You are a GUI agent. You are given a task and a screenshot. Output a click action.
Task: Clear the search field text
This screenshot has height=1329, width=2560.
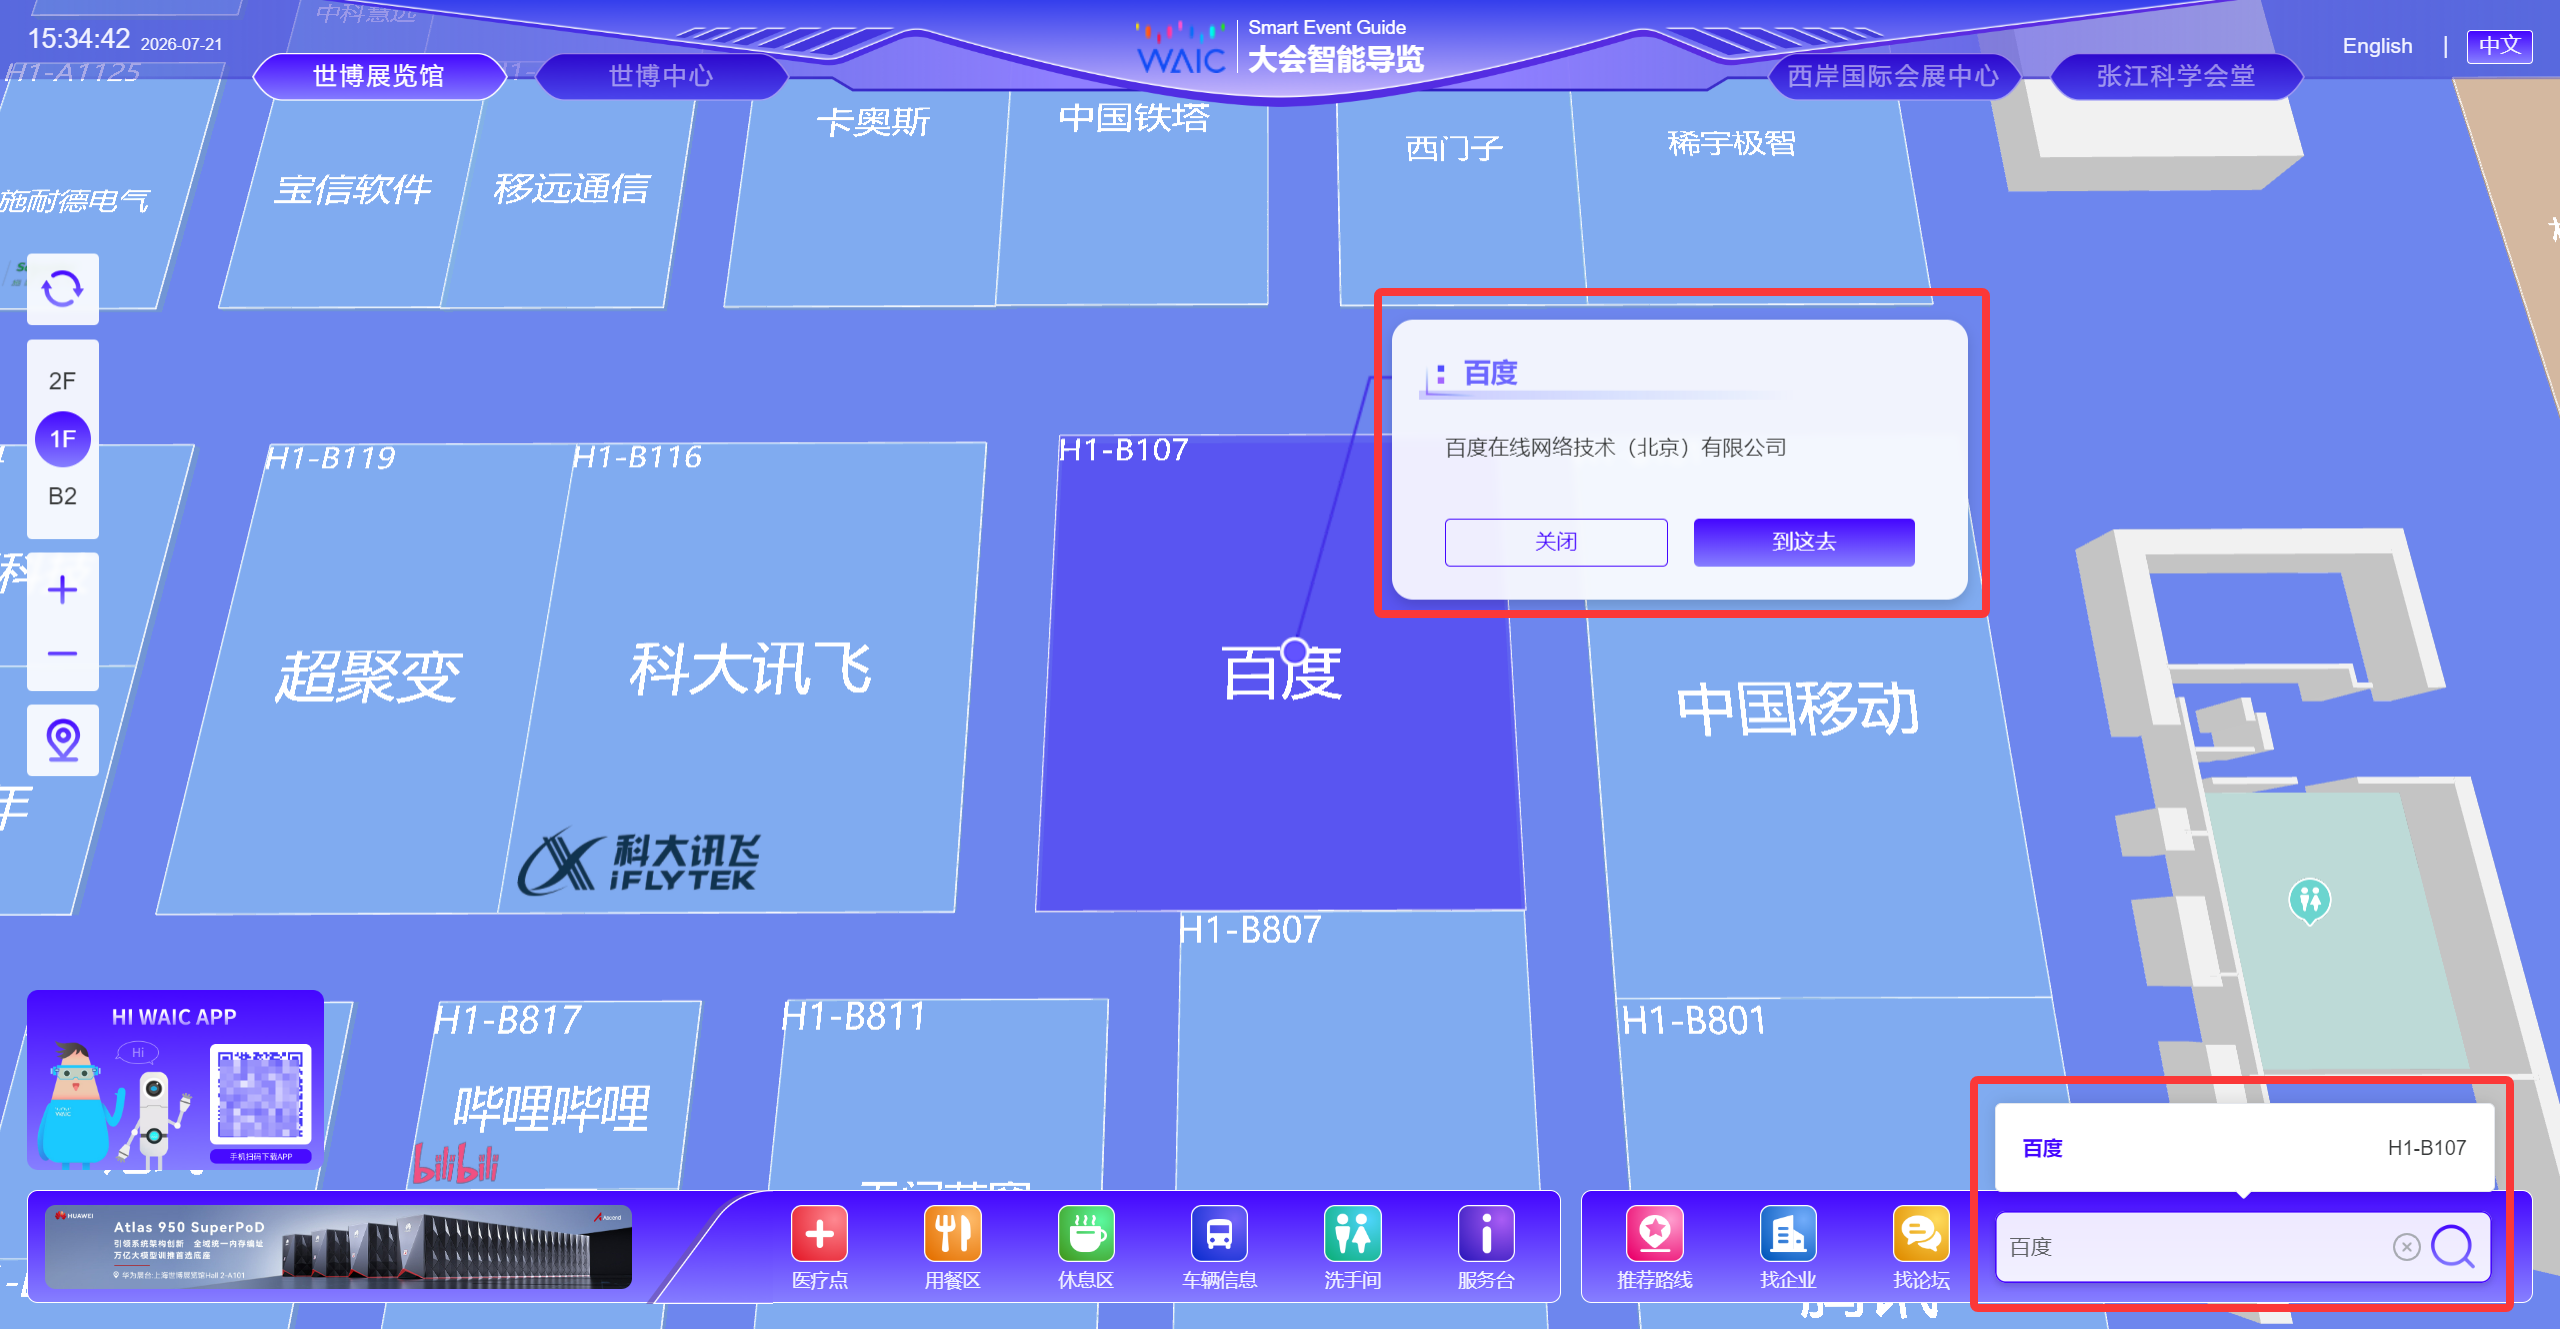(x=2406, y=1246)
